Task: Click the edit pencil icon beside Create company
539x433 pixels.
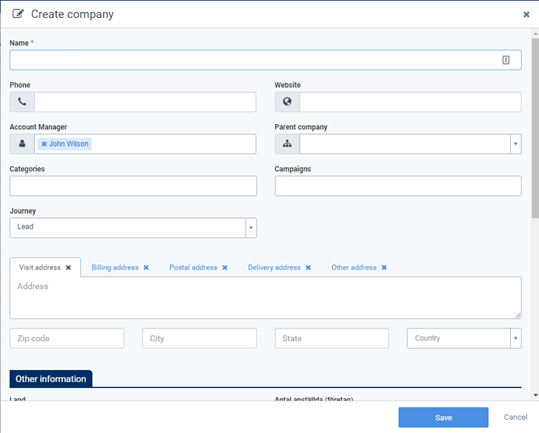Action: pos(18,14)
